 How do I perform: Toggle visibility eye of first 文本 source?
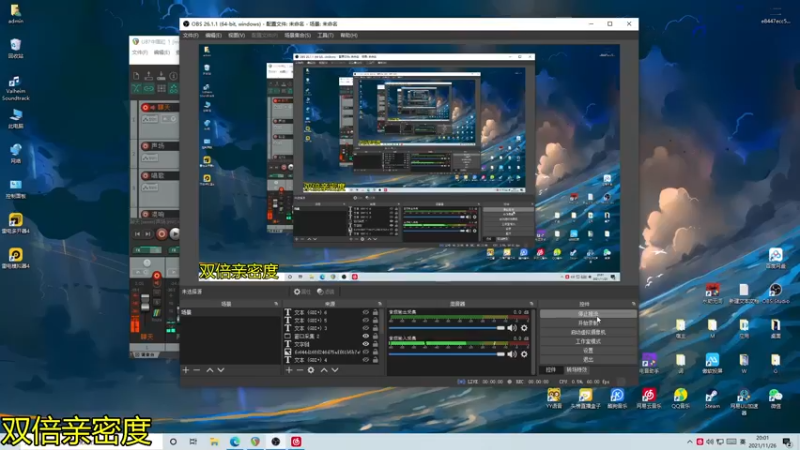pos(366,312)
